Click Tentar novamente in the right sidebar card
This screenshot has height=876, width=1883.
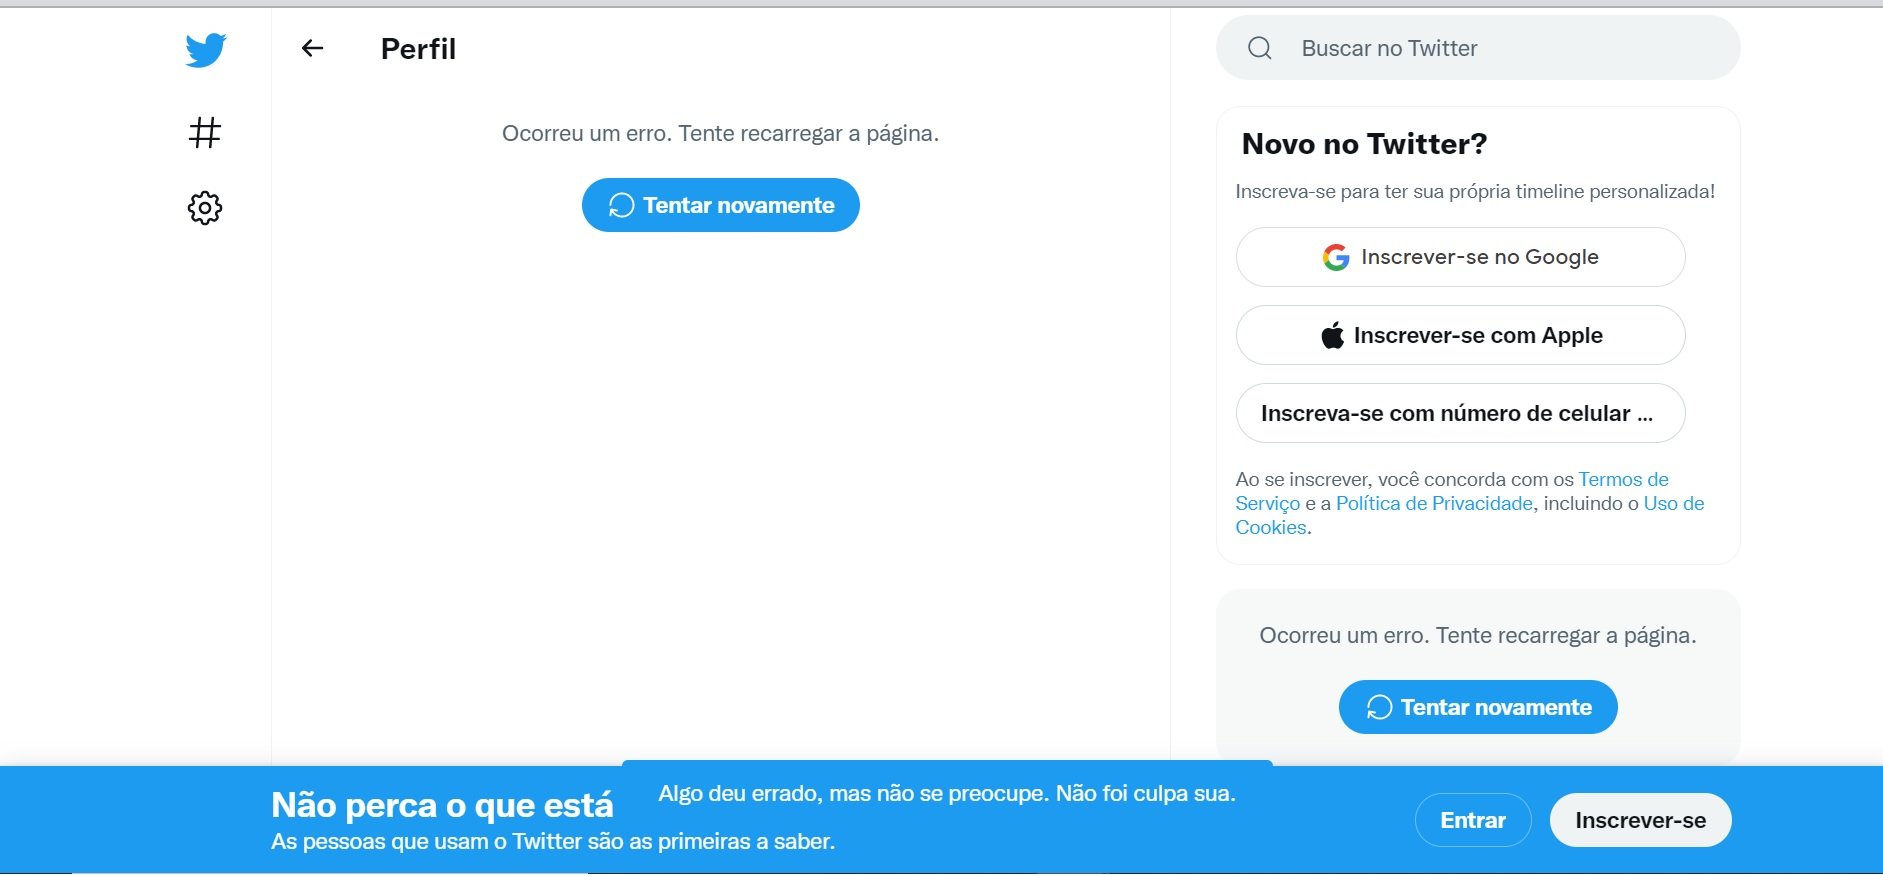(1478, 707)
